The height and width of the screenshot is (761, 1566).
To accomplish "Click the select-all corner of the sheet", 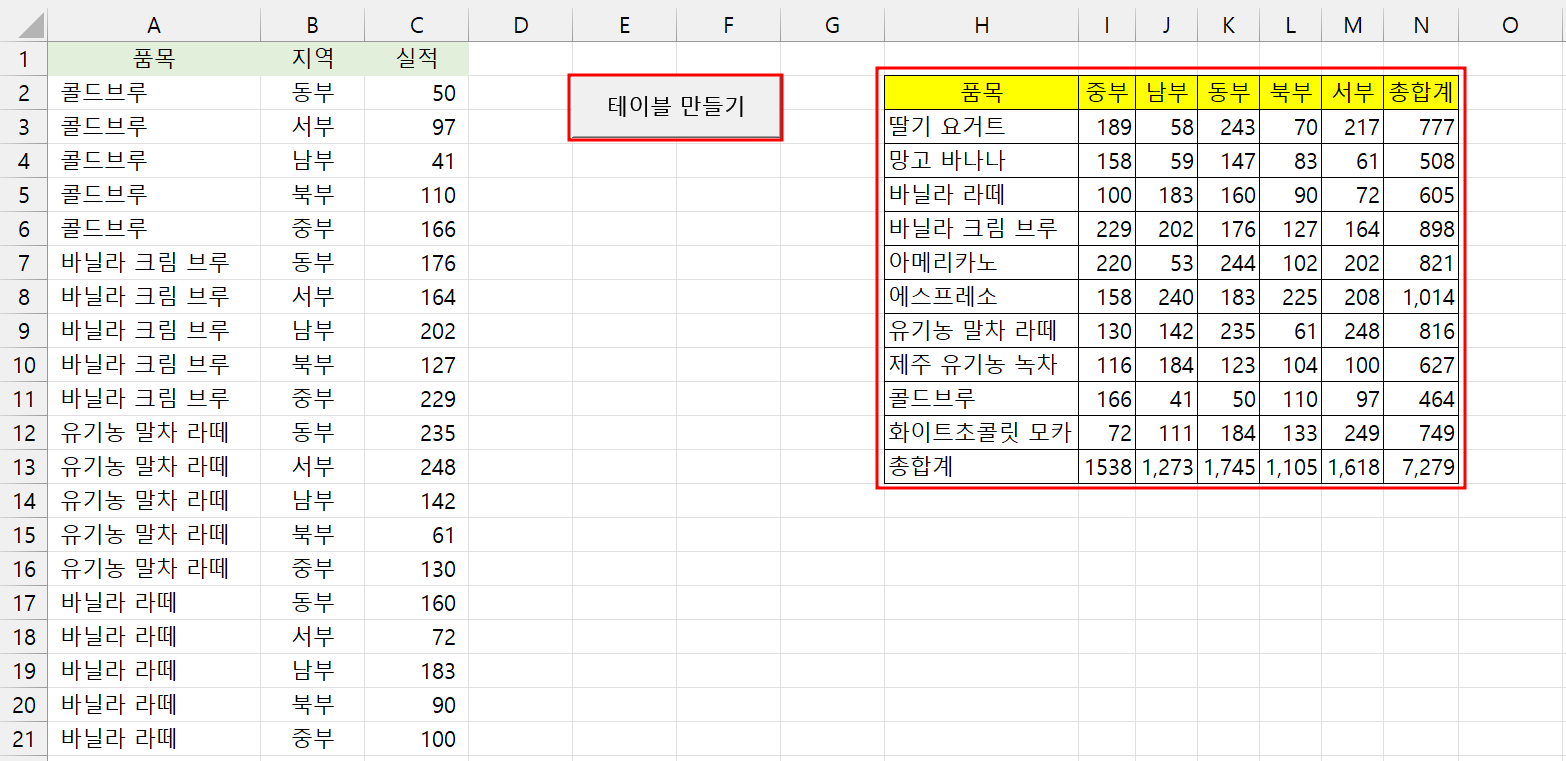I will click(x=23, y=25).
